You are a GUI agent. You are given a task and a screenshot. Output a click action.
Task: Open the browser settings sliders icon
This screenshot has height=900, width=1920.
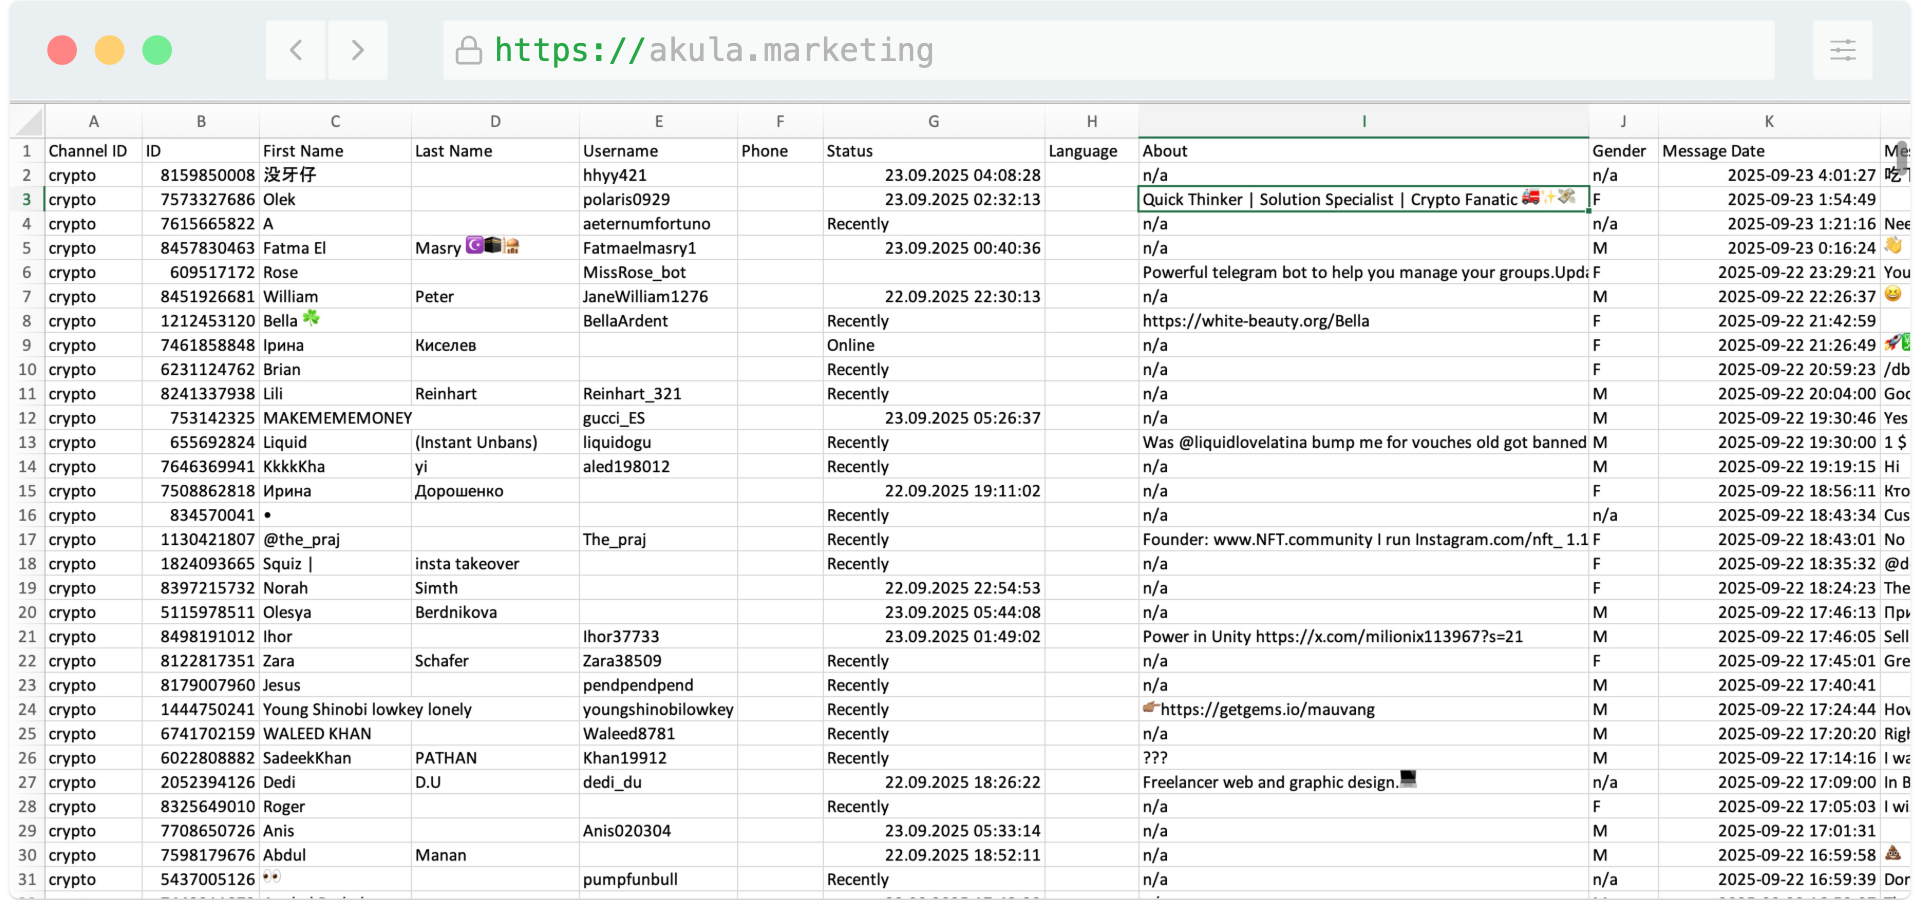(x=1842, y=50)
